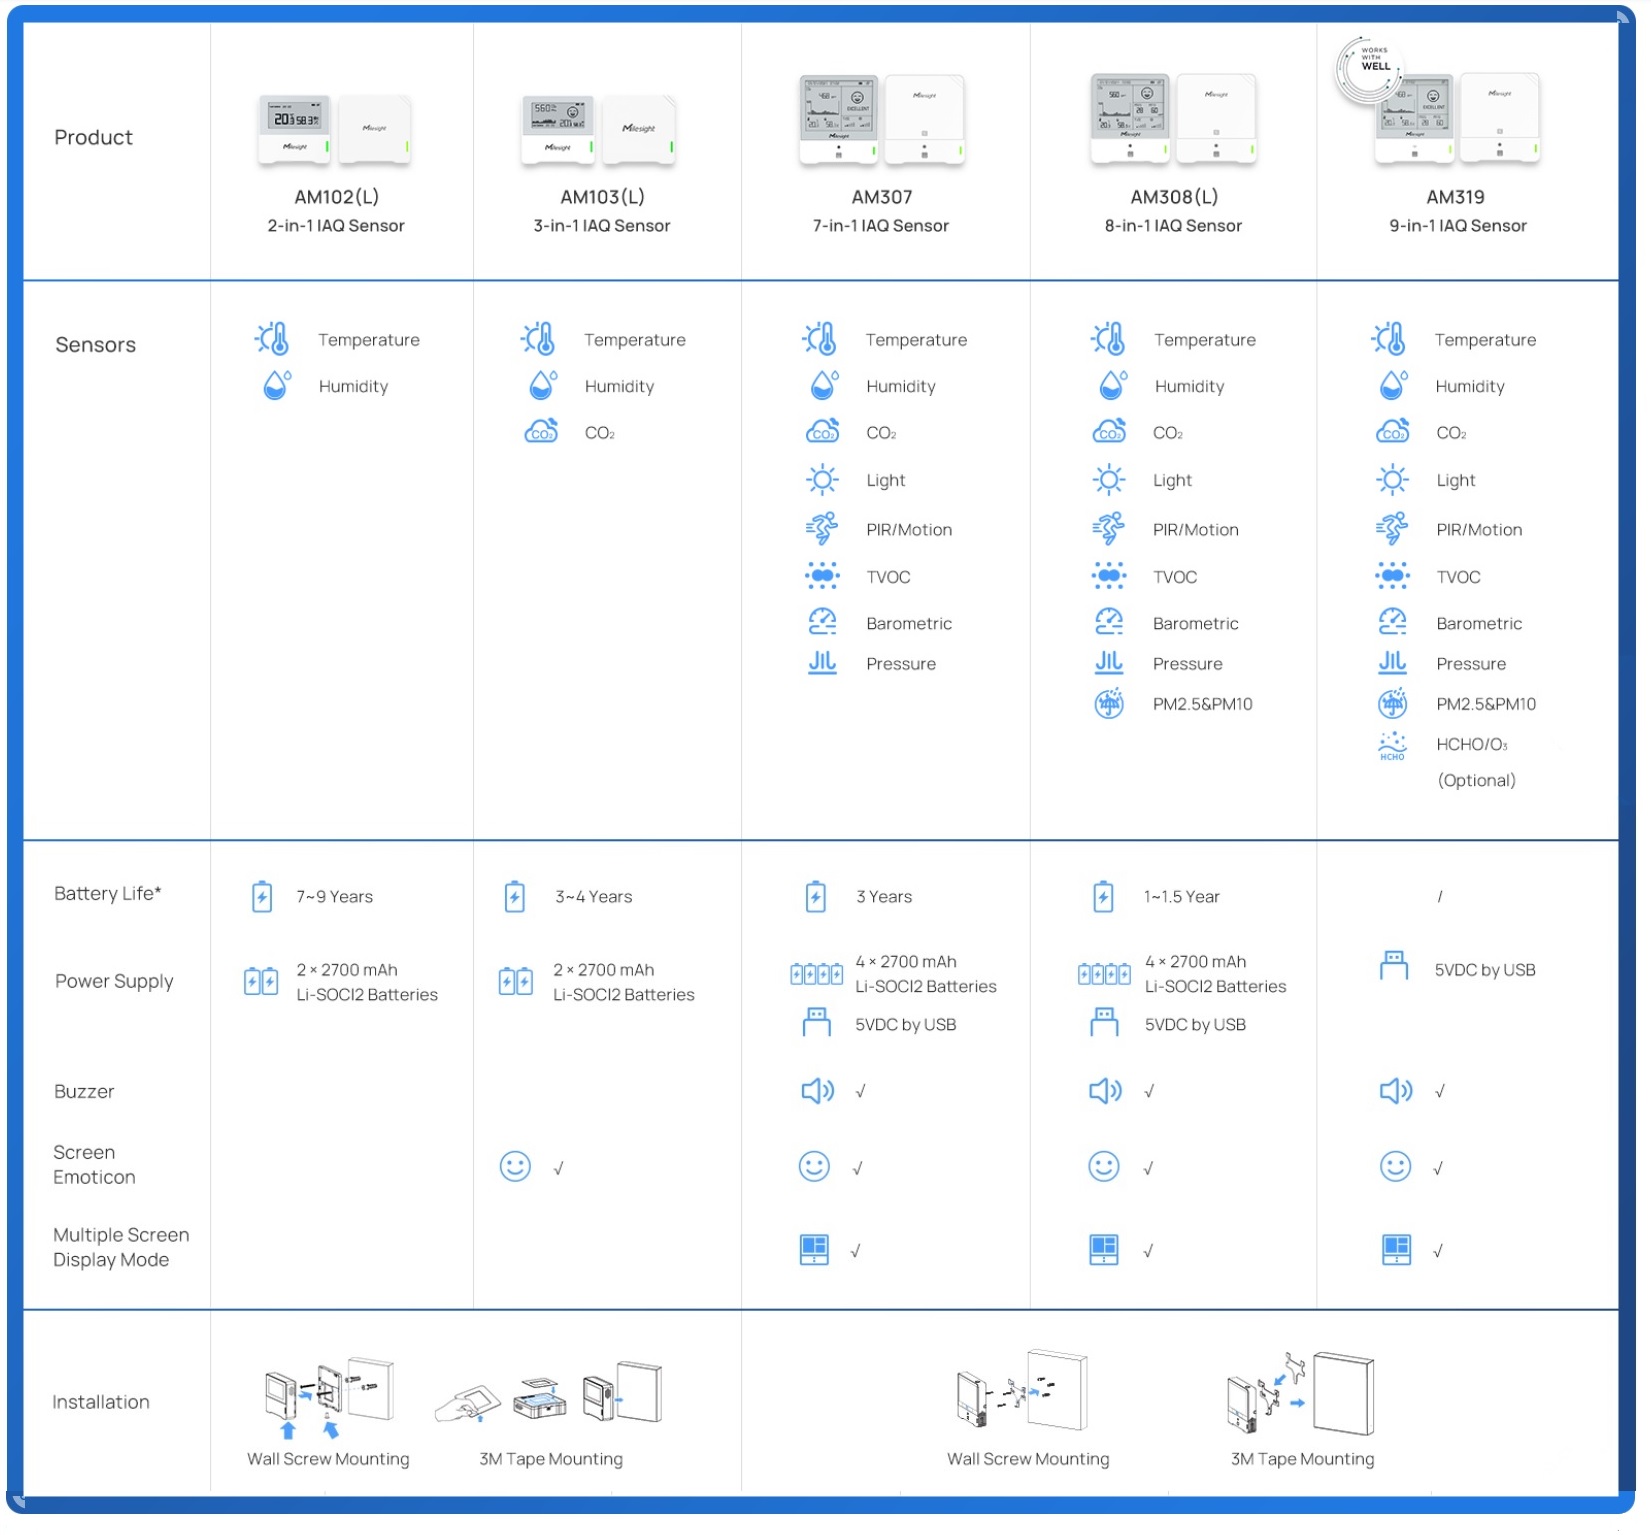Click the AM102(L) humidity drop icon
The height and width of the screenshot is (1535, 1651).
pyautogui.click(x=276, y=385)
